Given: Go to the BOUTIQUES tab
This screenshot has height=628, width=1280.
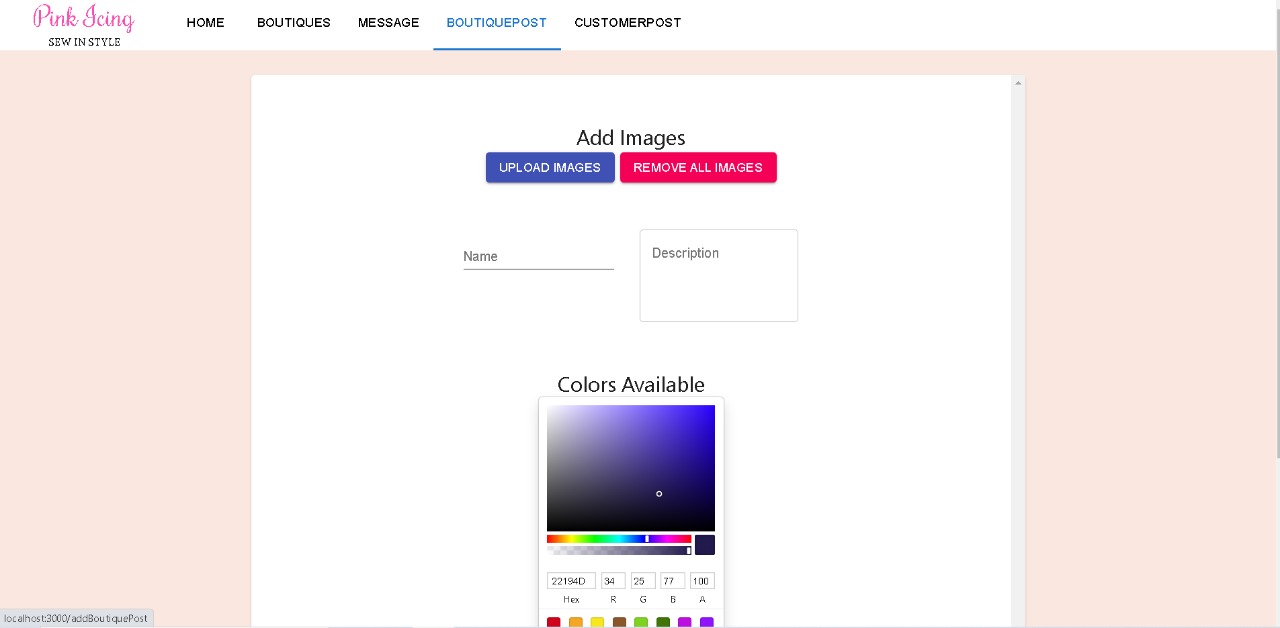Looking at the screenshot, I should pos(294,23).
